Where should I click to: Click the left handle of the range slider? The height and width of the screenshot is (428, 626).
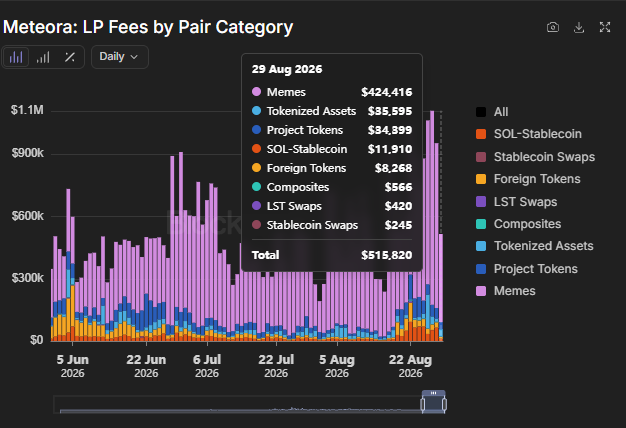(423, 404)
